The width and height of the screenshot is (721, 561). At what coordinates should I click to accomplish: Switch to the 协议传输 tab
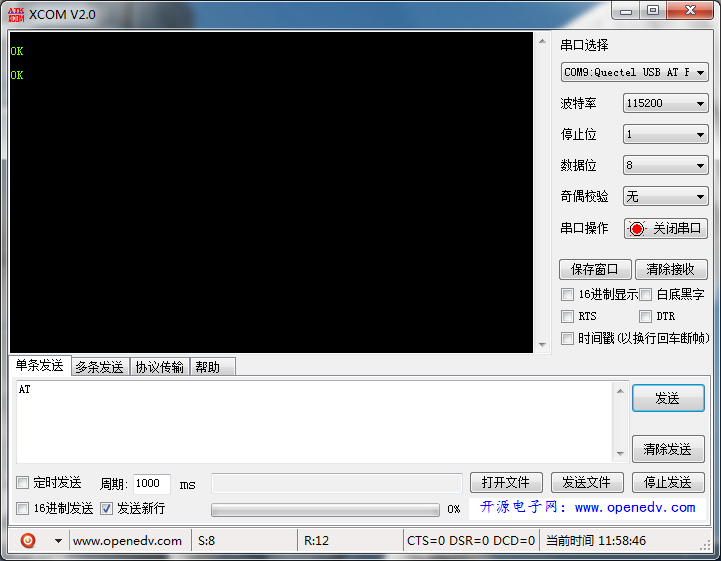pyautogui.click(x=160, y=367)
